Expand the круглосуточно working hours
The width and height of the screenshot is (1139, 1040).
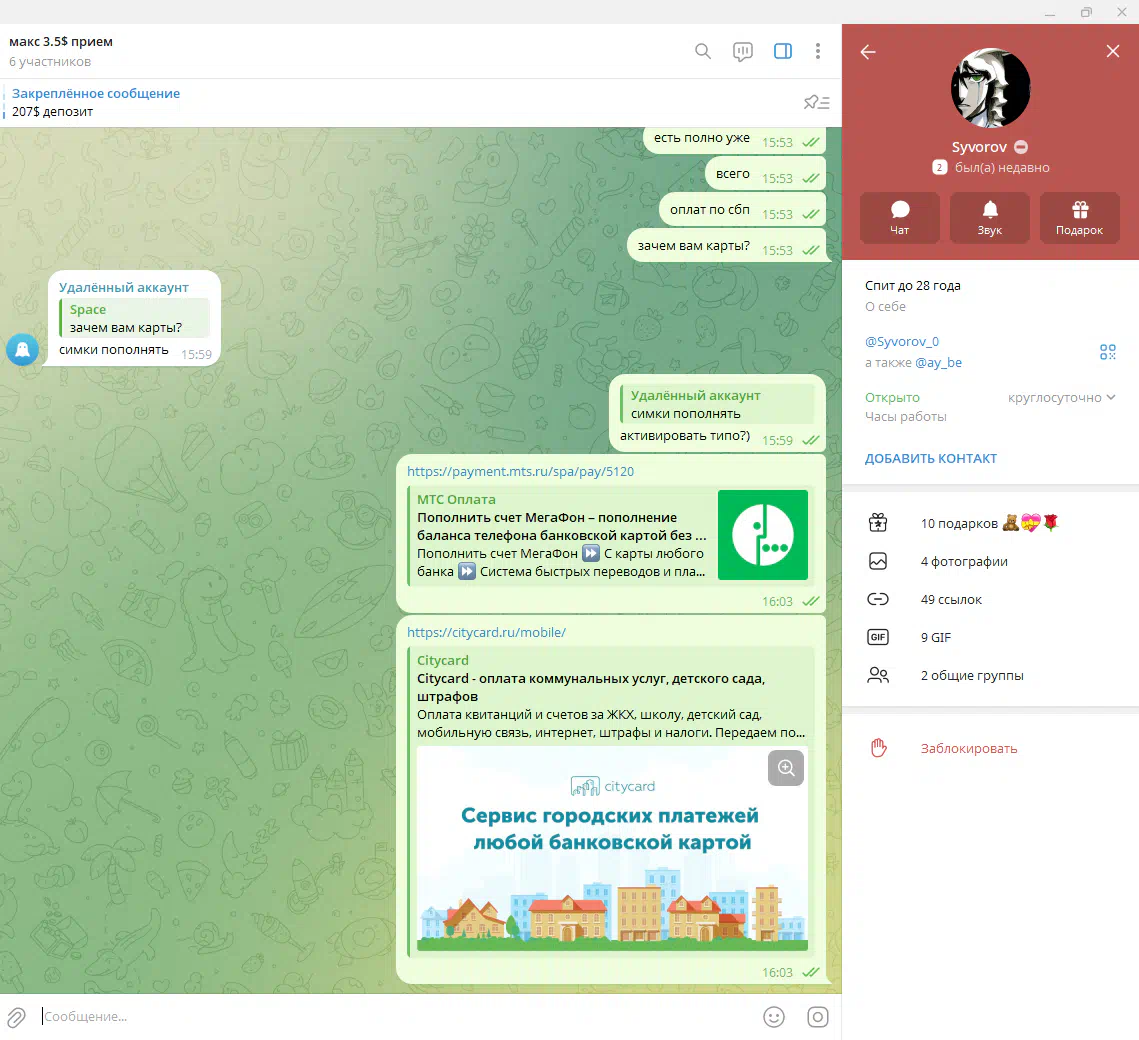(1061, 397)
